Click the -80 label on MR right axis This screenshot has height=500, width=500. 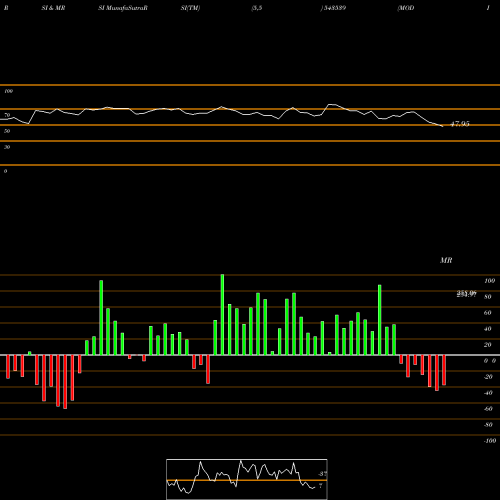pyautogui.click(x=488, y=425)
